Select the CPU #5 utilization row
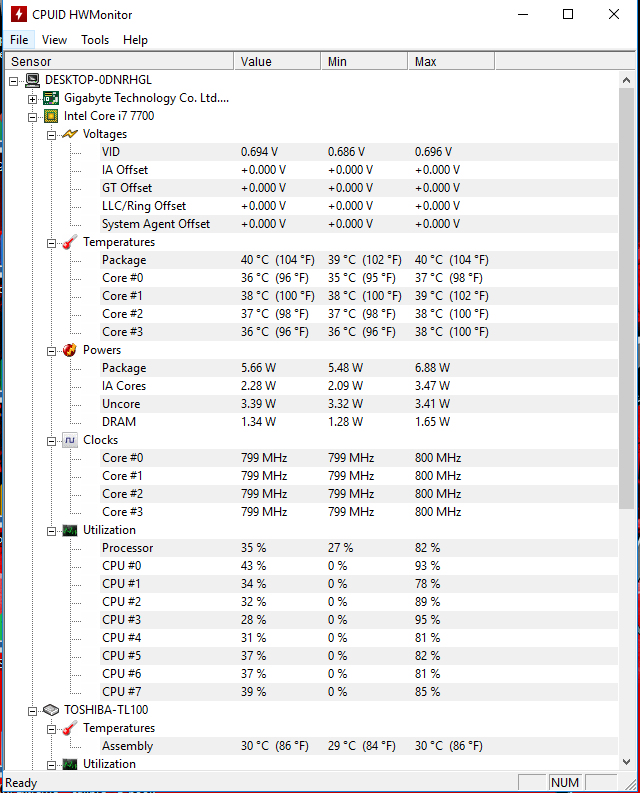 (359, 656)
